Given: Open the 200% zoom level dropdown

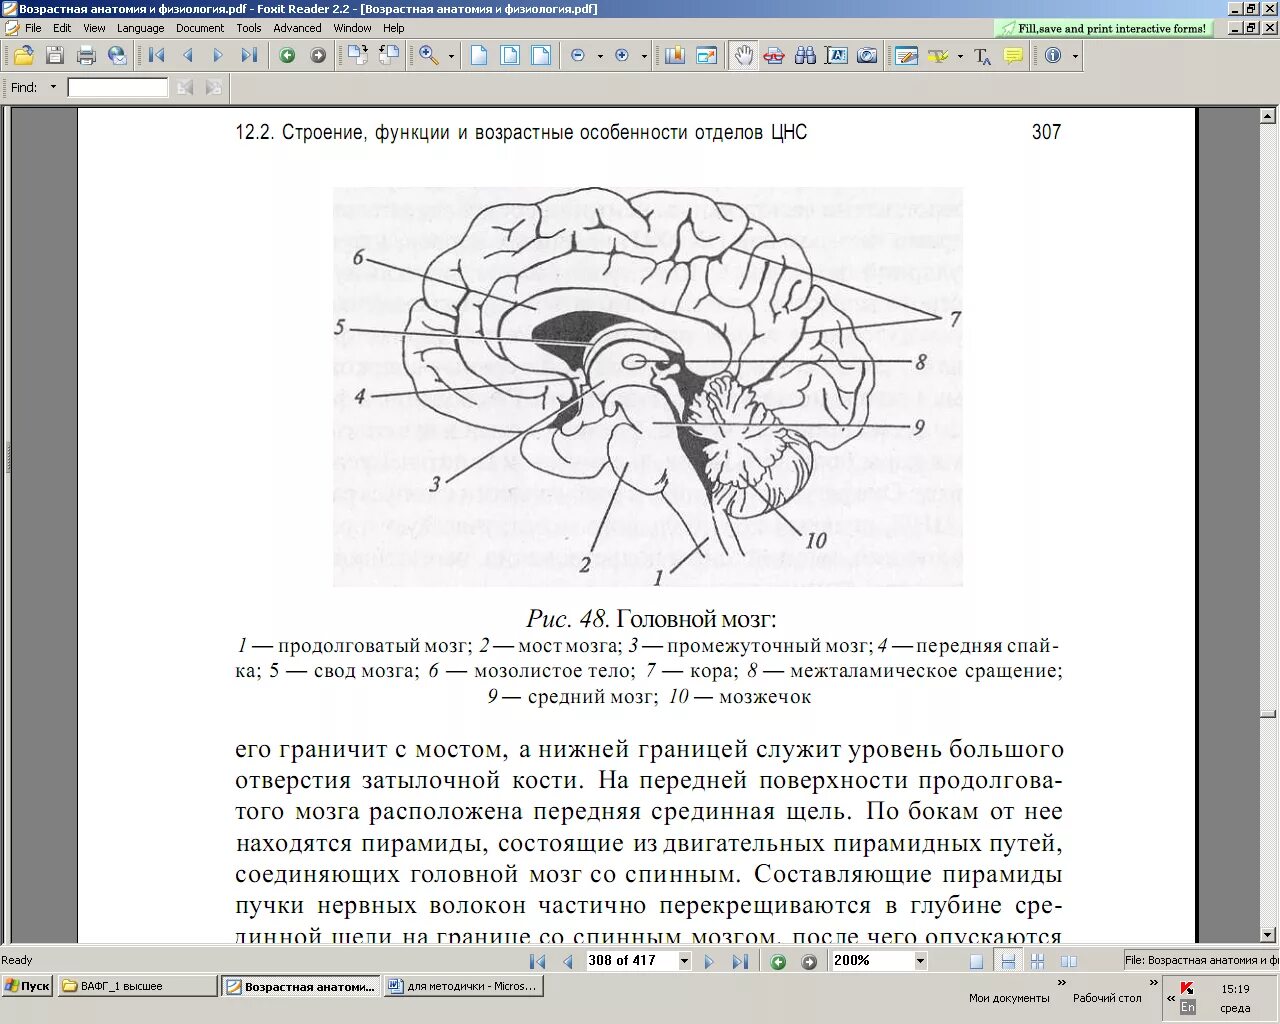Looking at the screenshot, I should click(920, 961).
